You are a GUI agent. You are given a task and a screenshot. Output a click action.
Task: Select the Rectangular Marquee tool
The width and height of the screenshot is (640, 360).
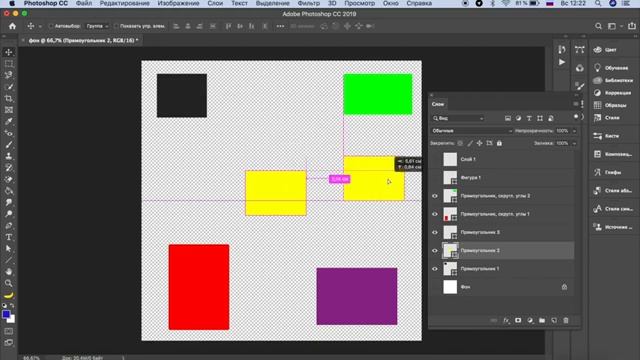(9, 64)
